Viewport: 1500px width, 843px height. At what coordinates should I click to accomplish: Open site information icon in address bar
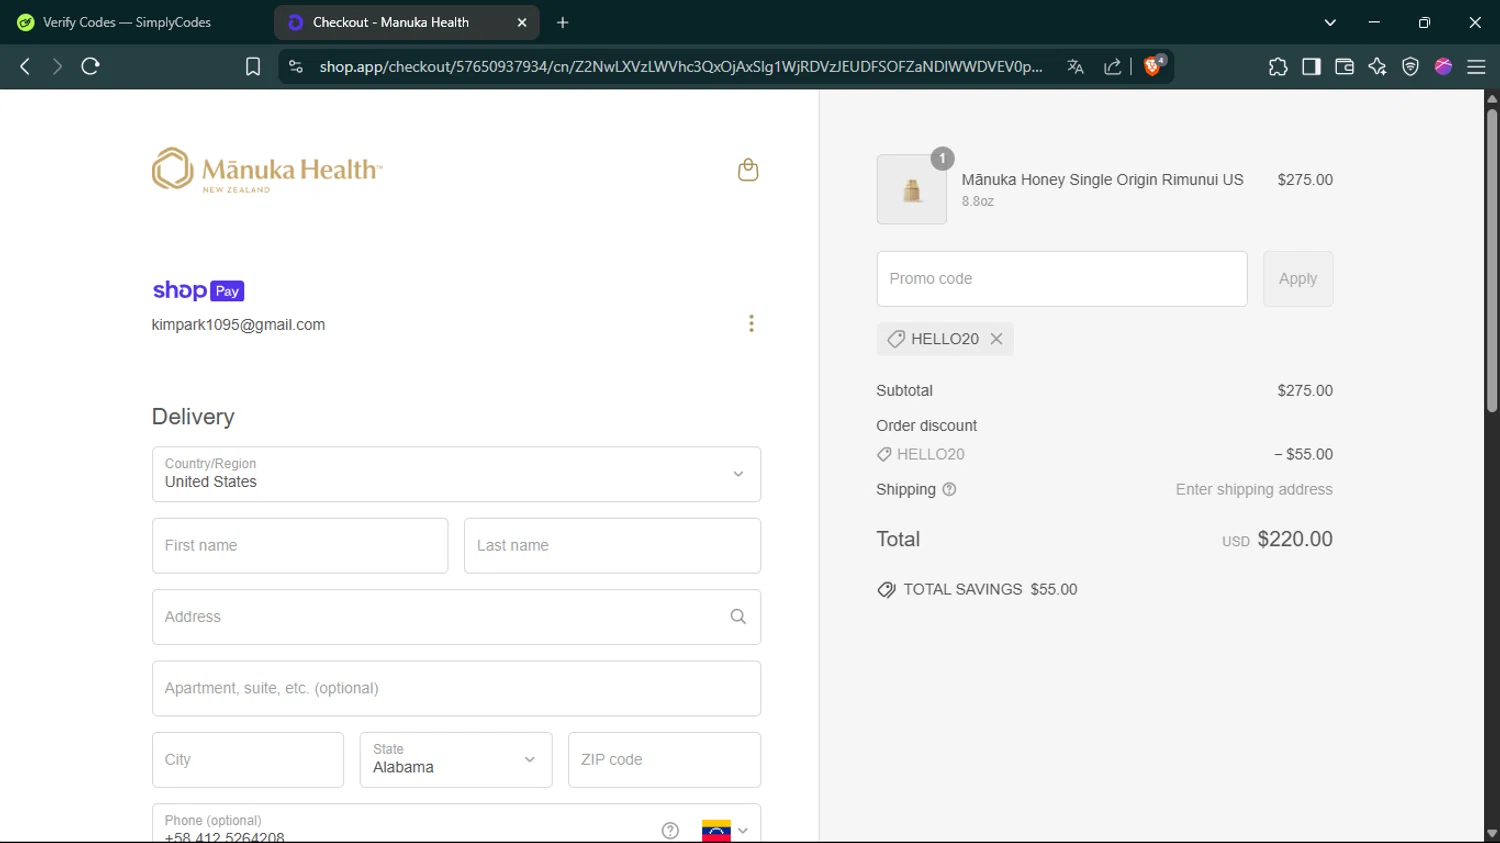point(295,66)
